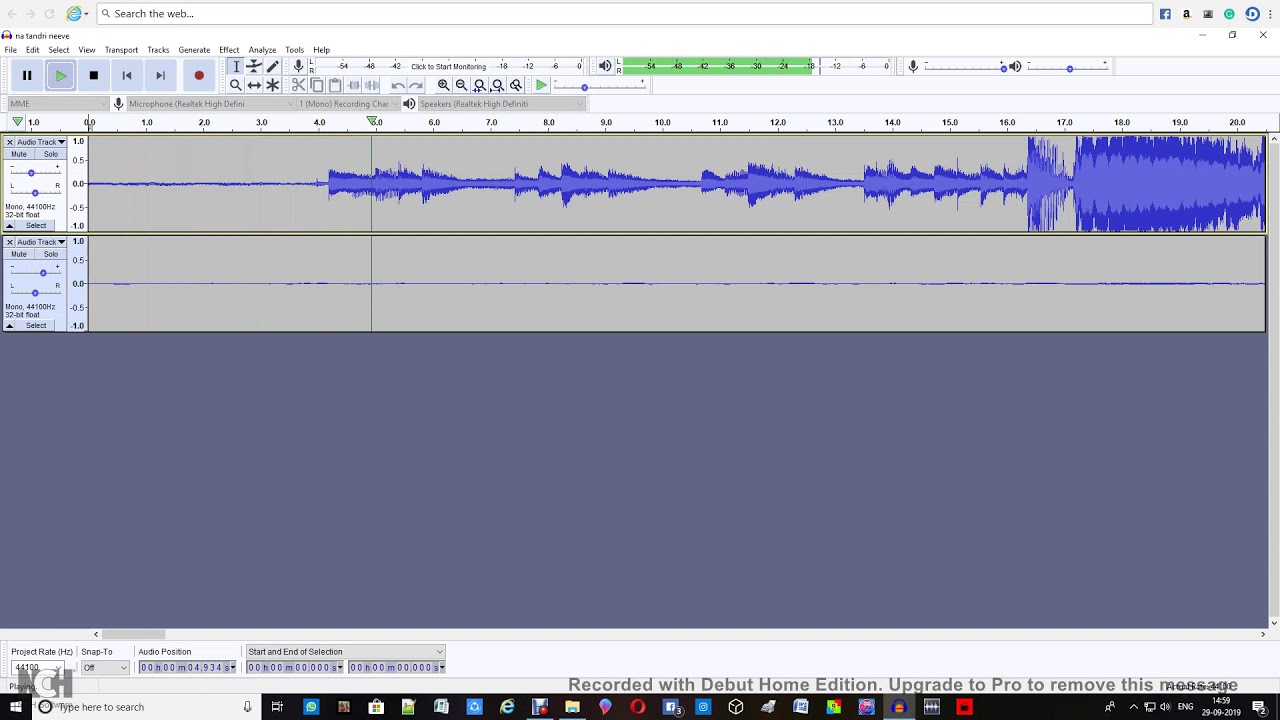This screenshot has width=1280, height=720.
Task: Click the Audio Position time field
Action: click(188, 667)
